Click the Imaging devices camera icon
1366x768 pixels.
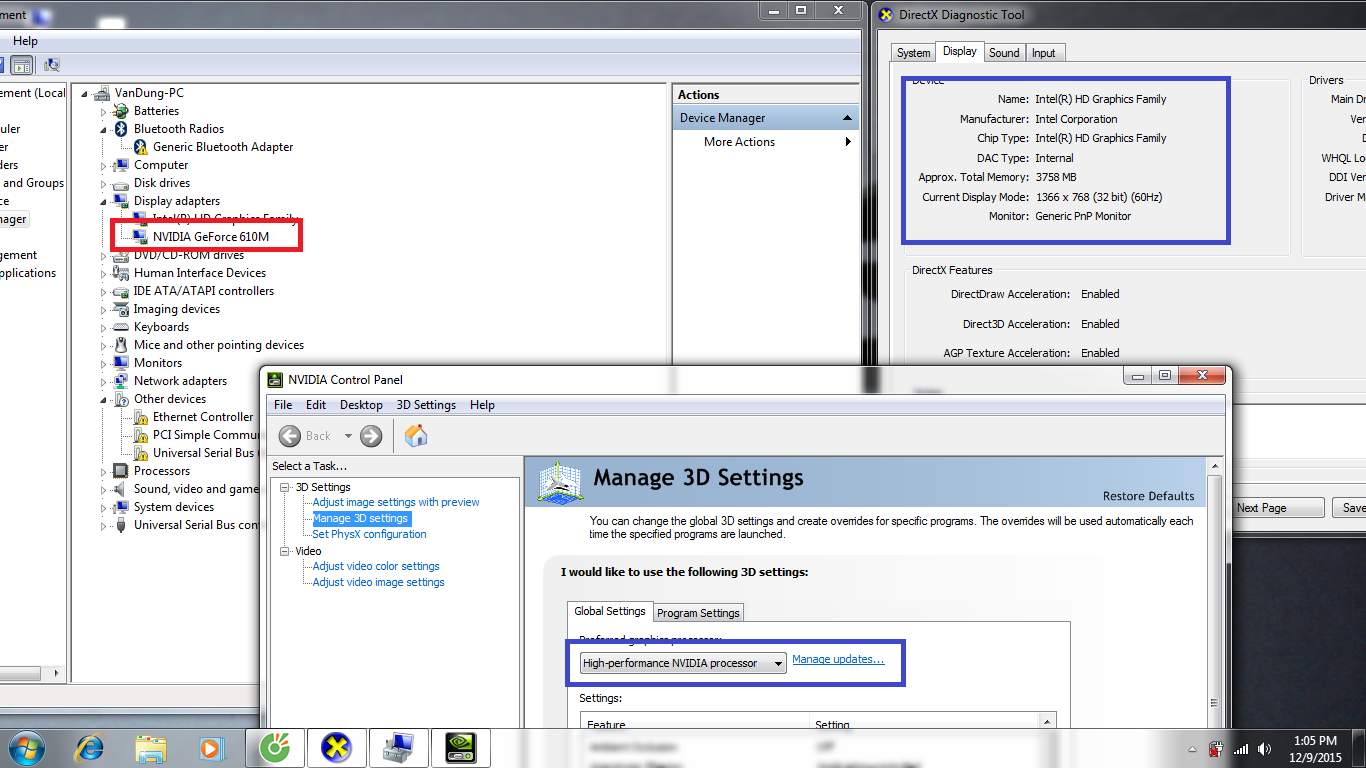[121, 309]
